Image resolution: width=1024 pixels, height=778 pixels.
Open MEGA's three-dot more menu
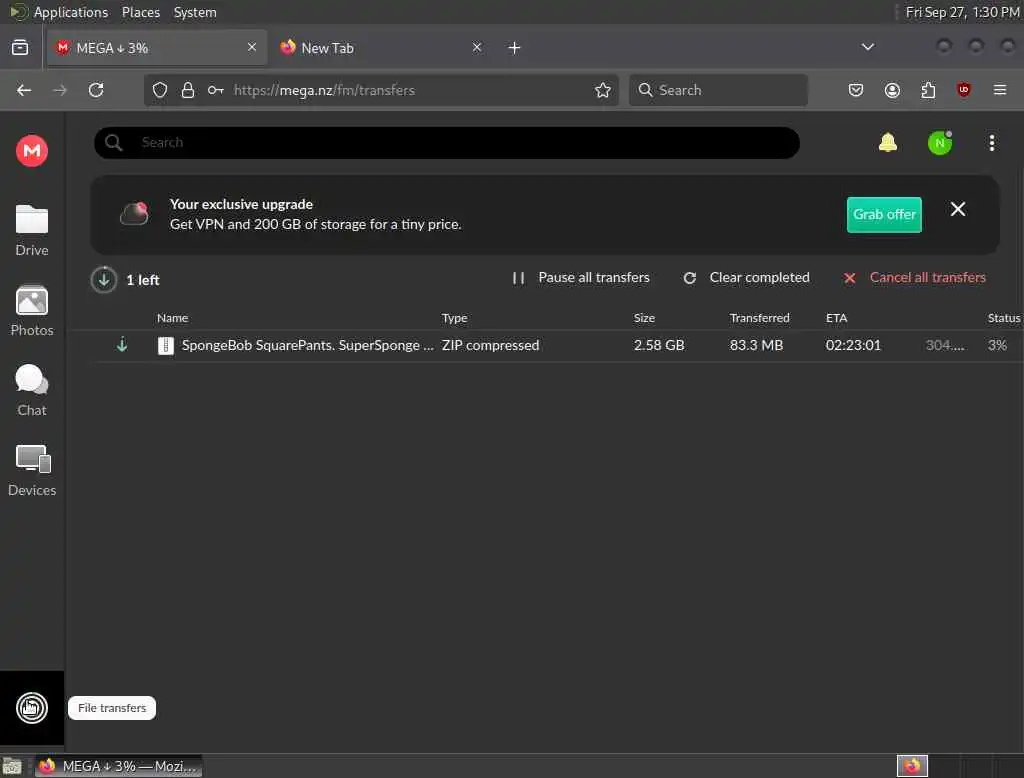[991, 142]
